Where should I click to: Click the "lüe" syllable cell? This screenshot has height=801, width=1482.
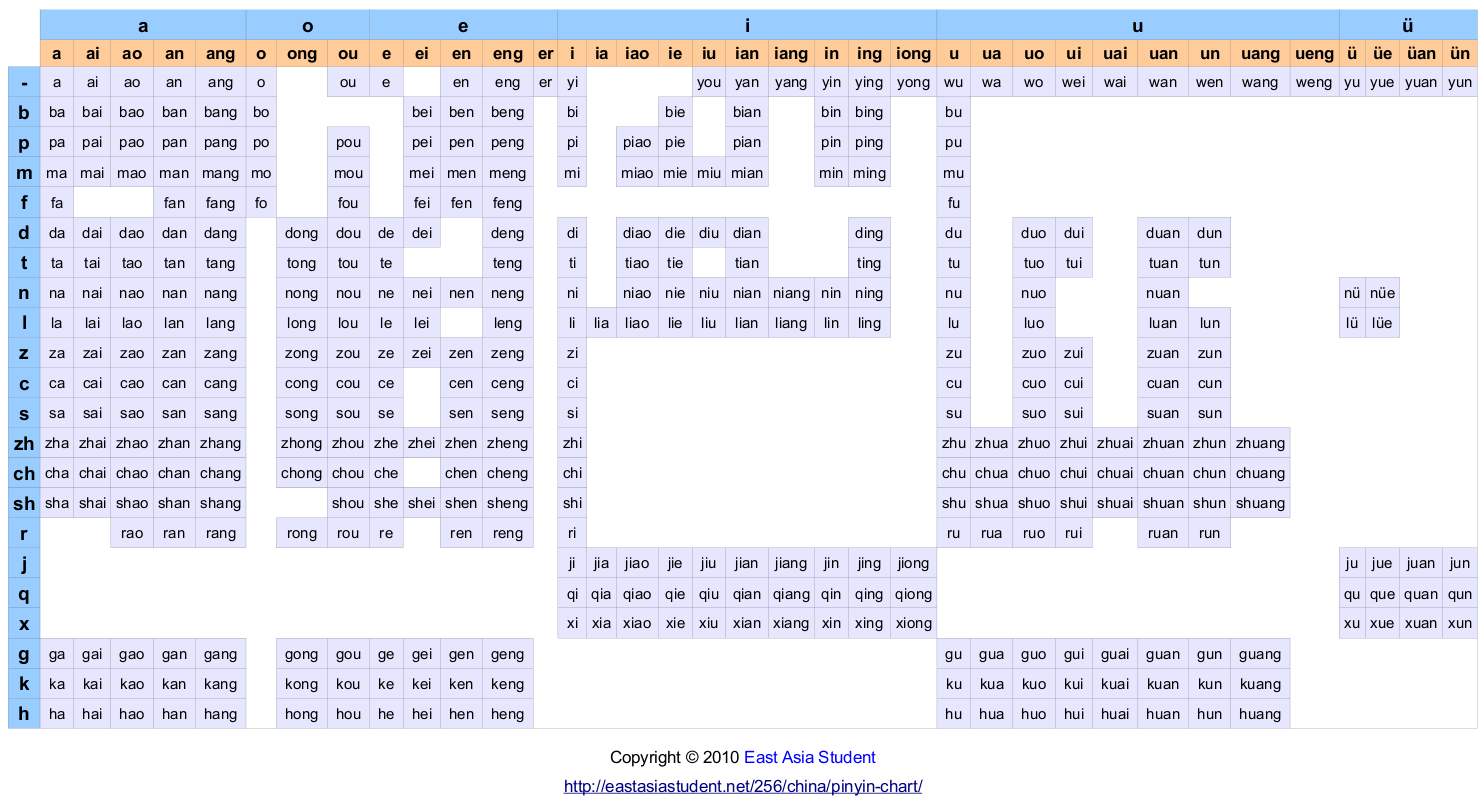click(1382, 322)
